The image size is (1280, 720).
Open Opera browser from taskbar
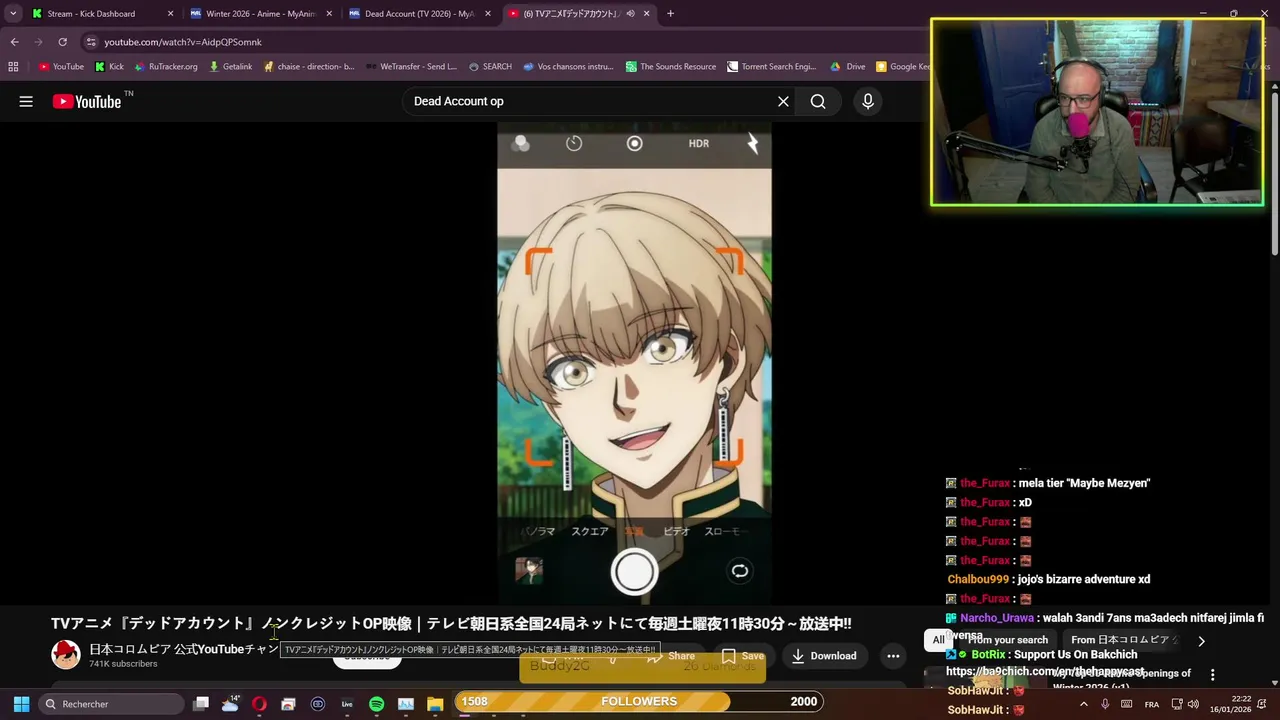pos(260,704)
